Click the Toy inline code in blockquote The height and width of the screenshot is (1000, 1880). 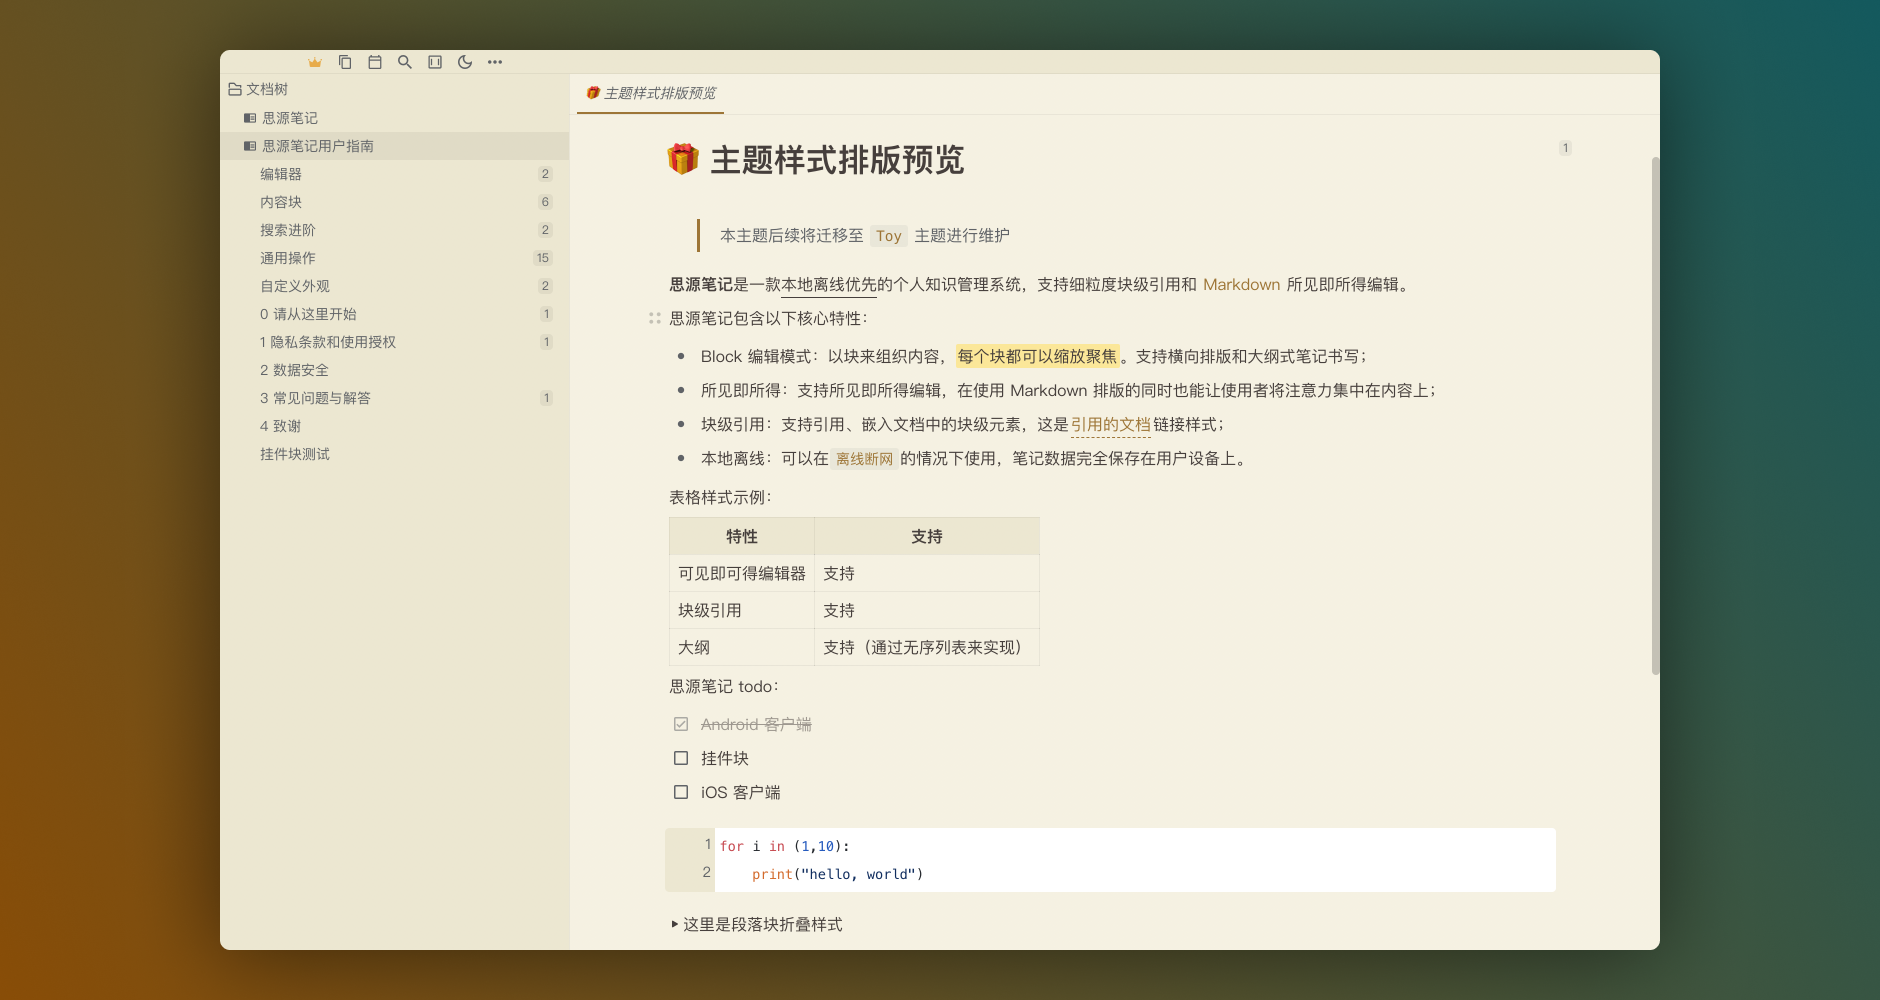(888, 236)
